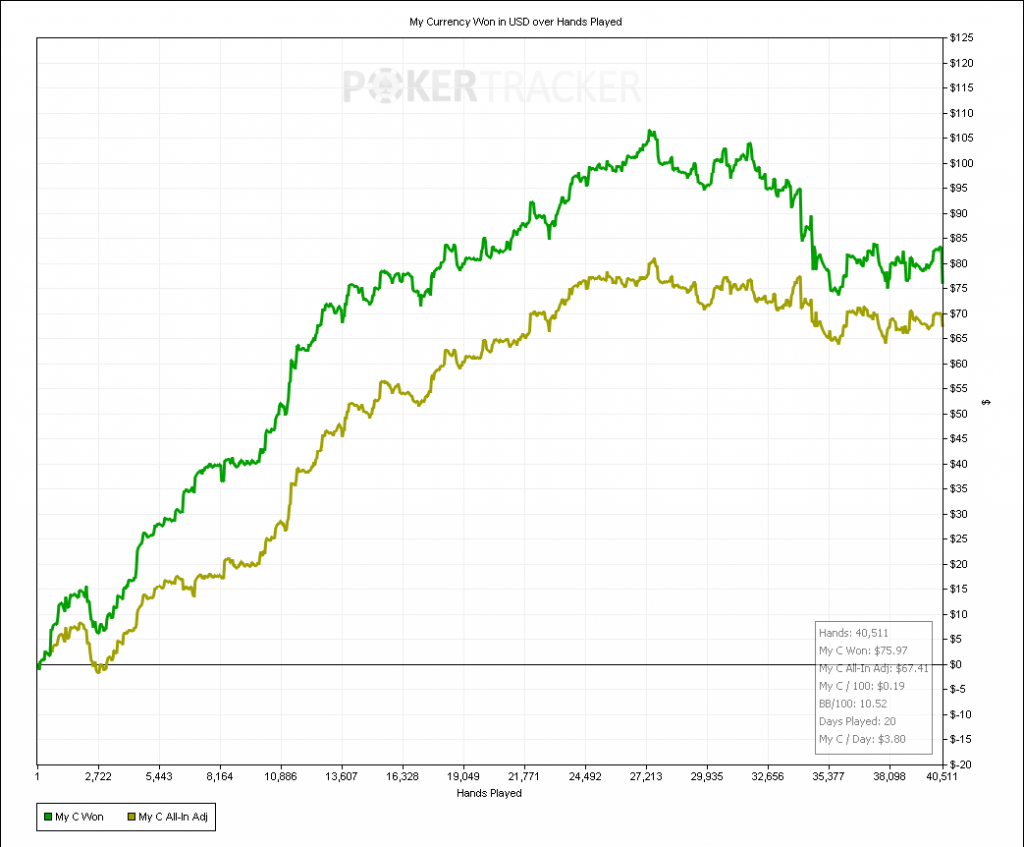Click the y-axis tick label "$55"
Screen dimensions: 1024x847
tap(959, 389)
